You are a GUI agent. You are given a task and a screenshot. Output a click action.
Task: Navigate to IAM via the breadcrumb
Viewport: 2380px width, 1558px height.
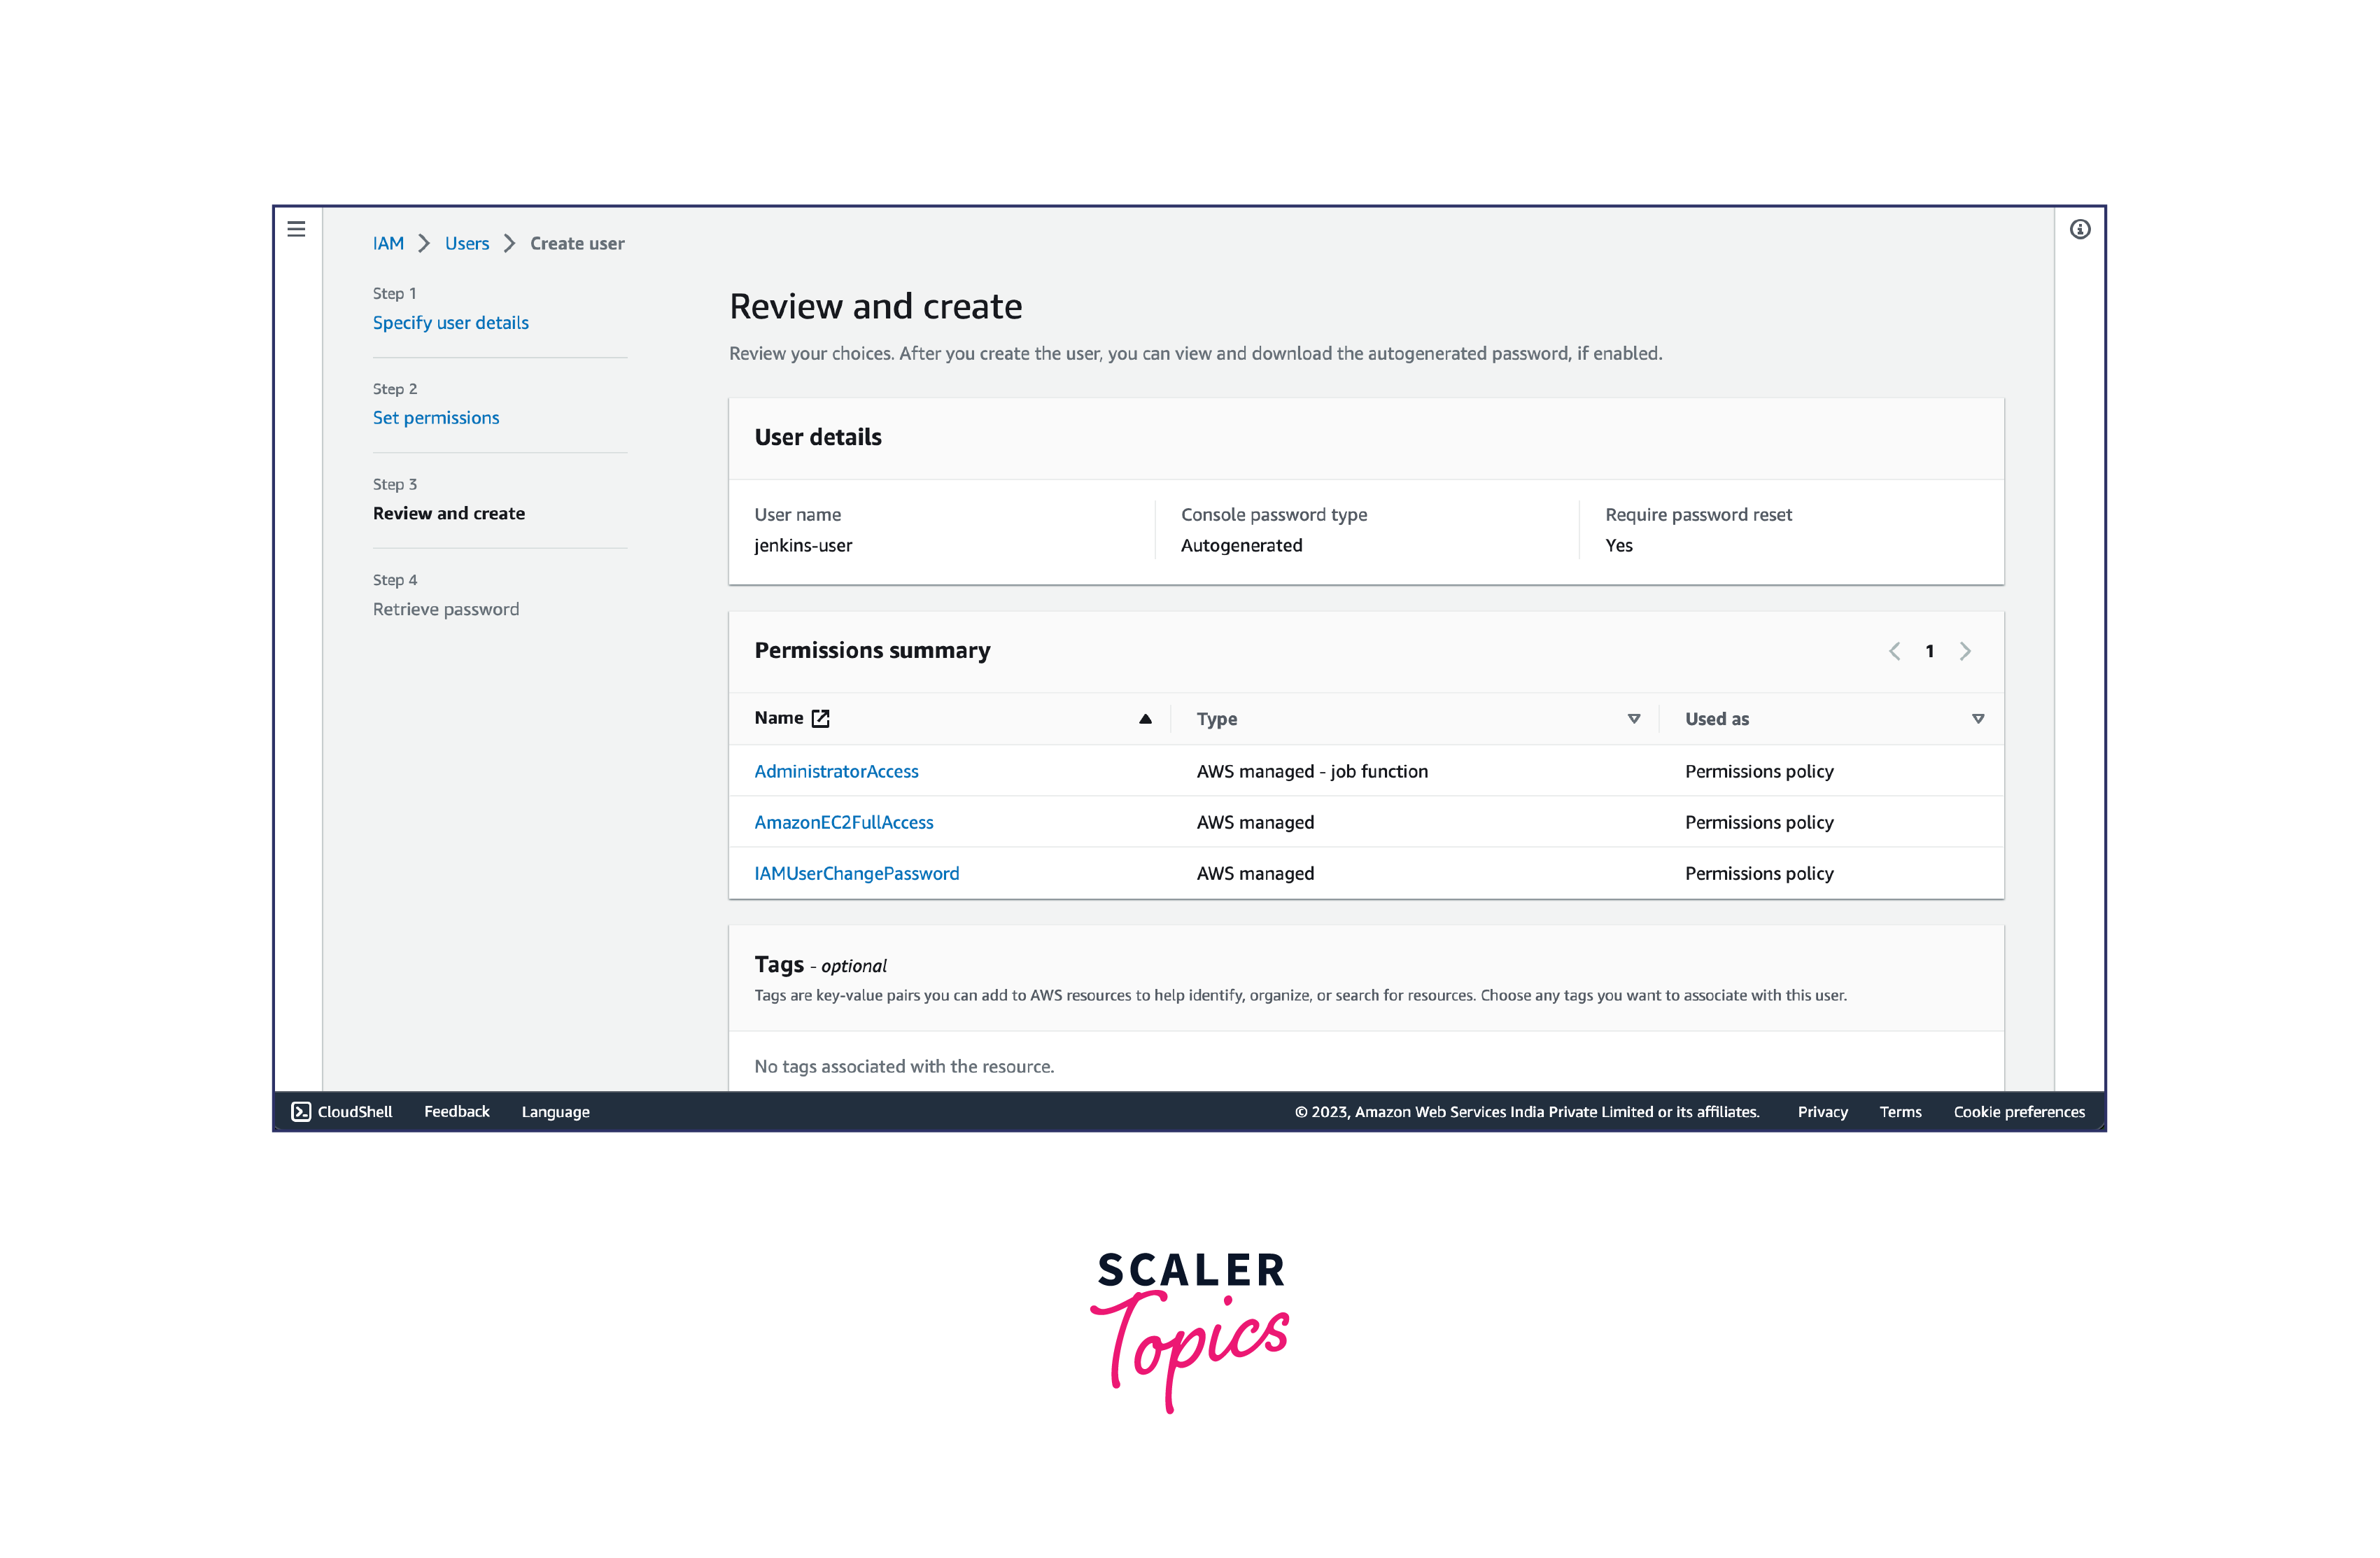[x=388, y=243]
